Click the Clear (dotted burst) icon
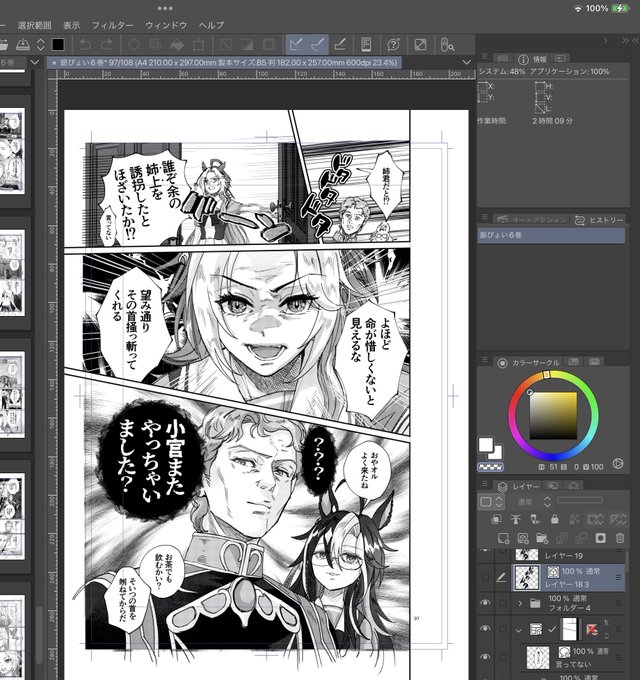 (134, 45)
